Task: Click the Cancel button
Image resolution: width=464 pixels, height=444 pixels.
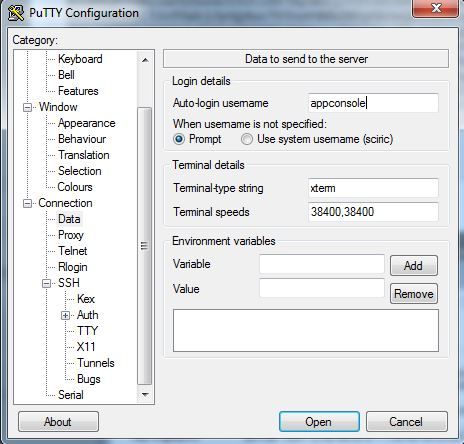Action: tap(407, 422)
